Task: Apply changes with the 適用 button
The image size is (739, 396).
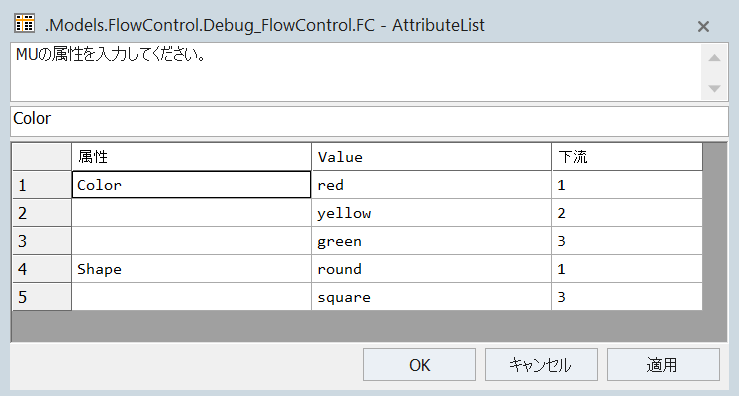Action: (663, 364)
